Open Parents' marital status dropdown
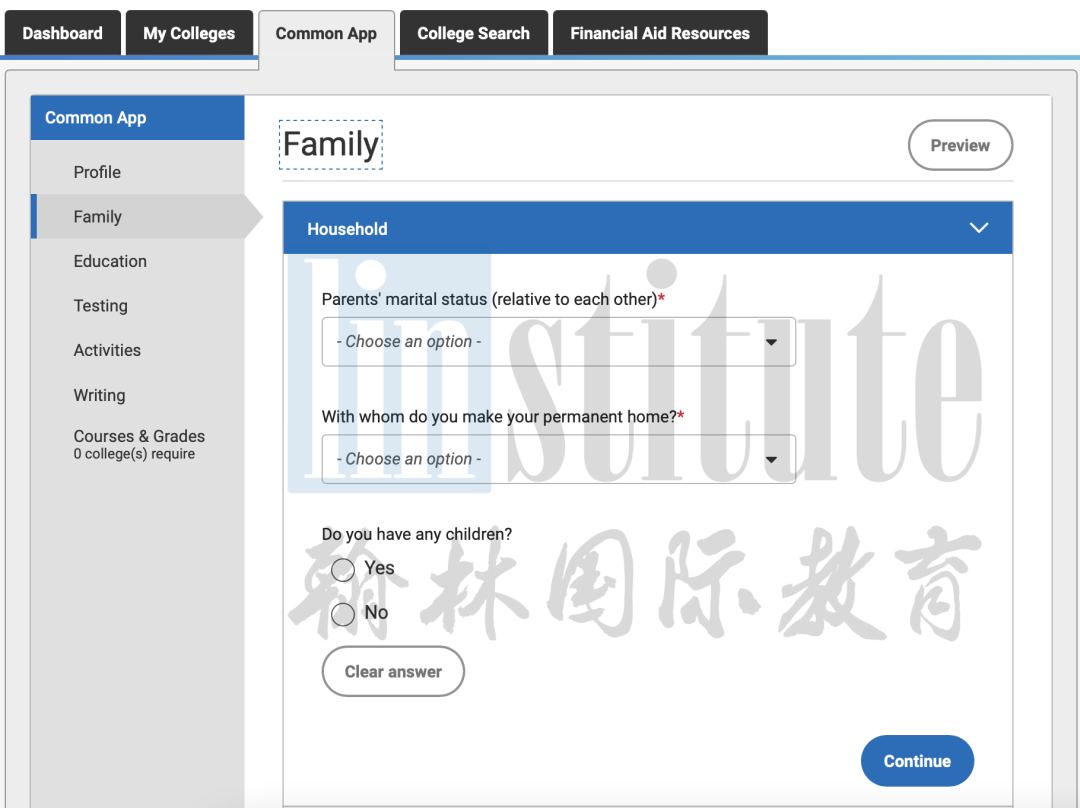 (x=559, y=342)
